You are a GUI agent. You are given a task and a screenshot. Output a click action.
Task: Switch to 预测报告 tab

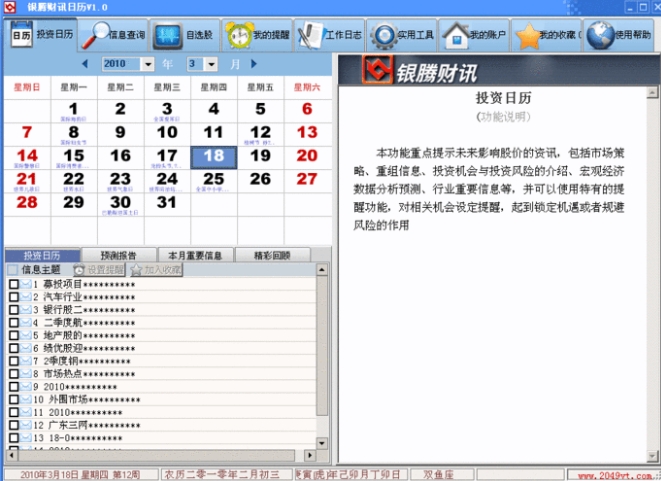118,255
